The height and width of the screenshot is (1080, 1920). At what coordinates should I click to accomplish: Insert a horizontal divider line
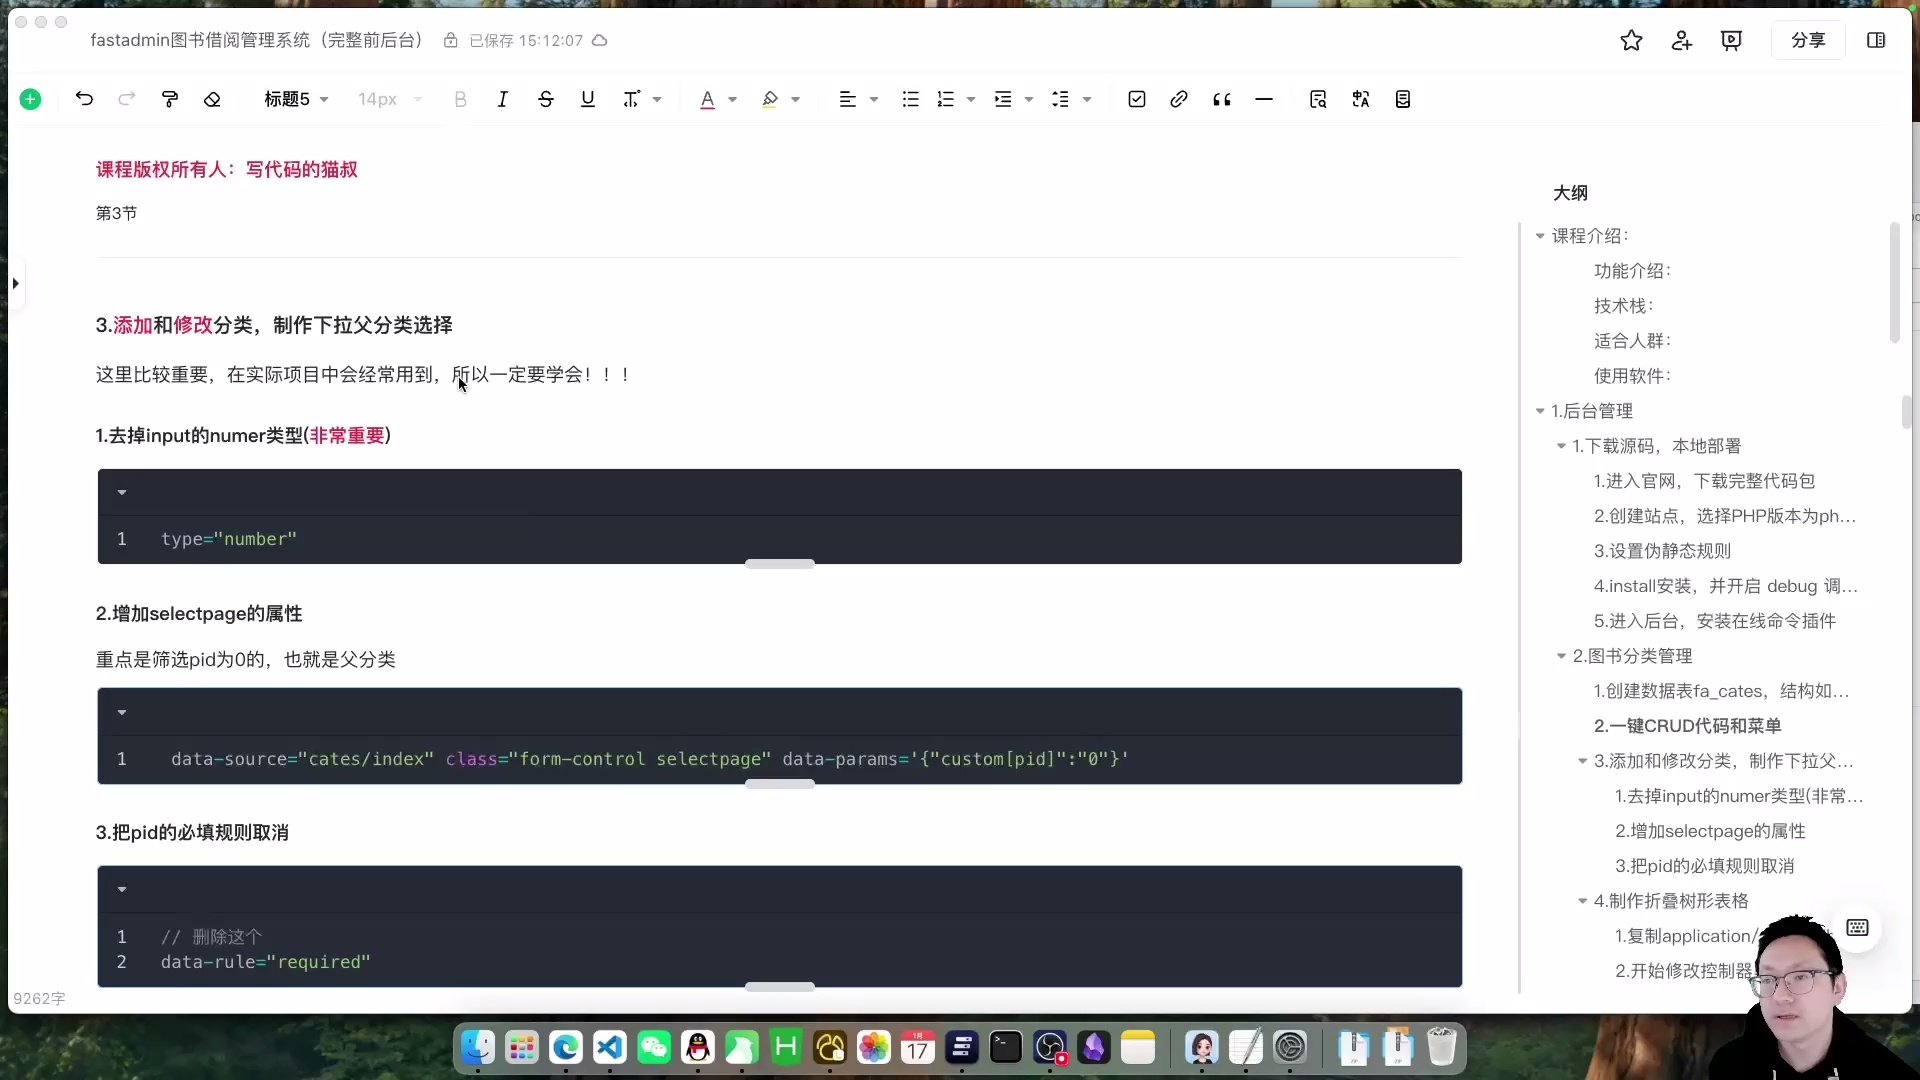pyautogui.click(x=1263, y=99)
